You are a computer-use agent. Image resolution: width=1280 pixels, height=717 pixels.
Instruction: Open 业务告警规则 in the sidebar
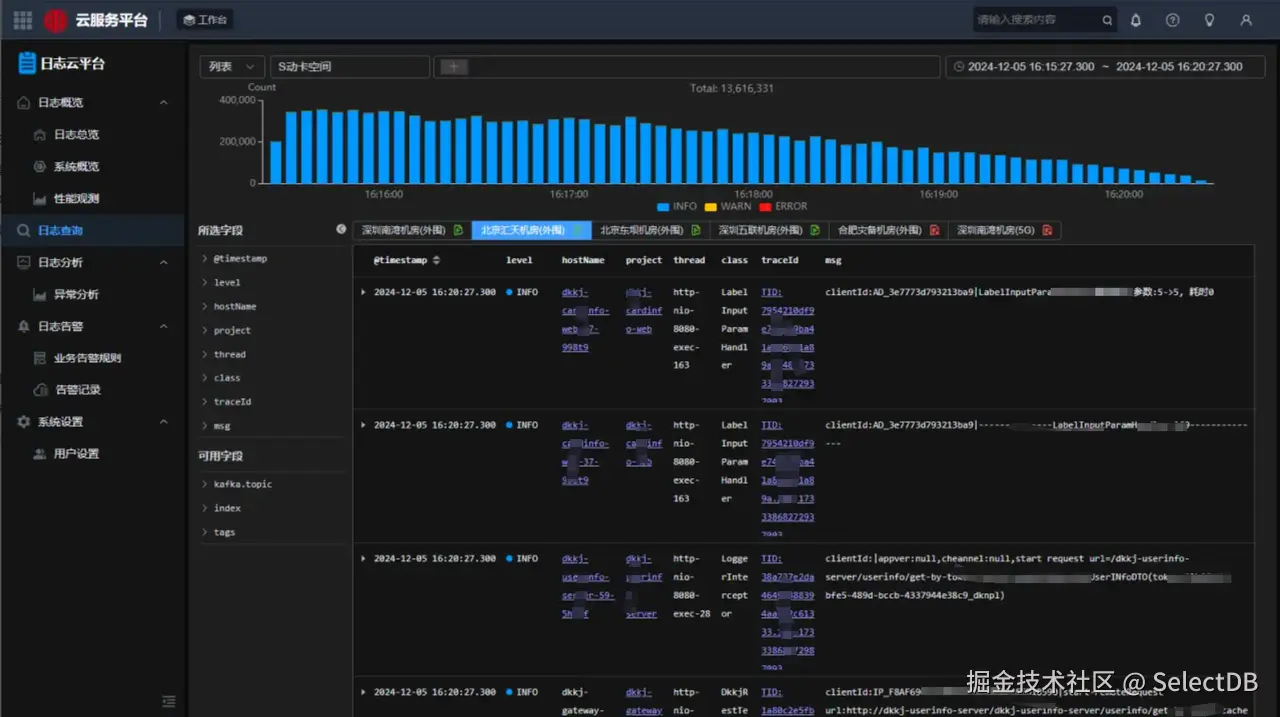[x=87, y=358]
